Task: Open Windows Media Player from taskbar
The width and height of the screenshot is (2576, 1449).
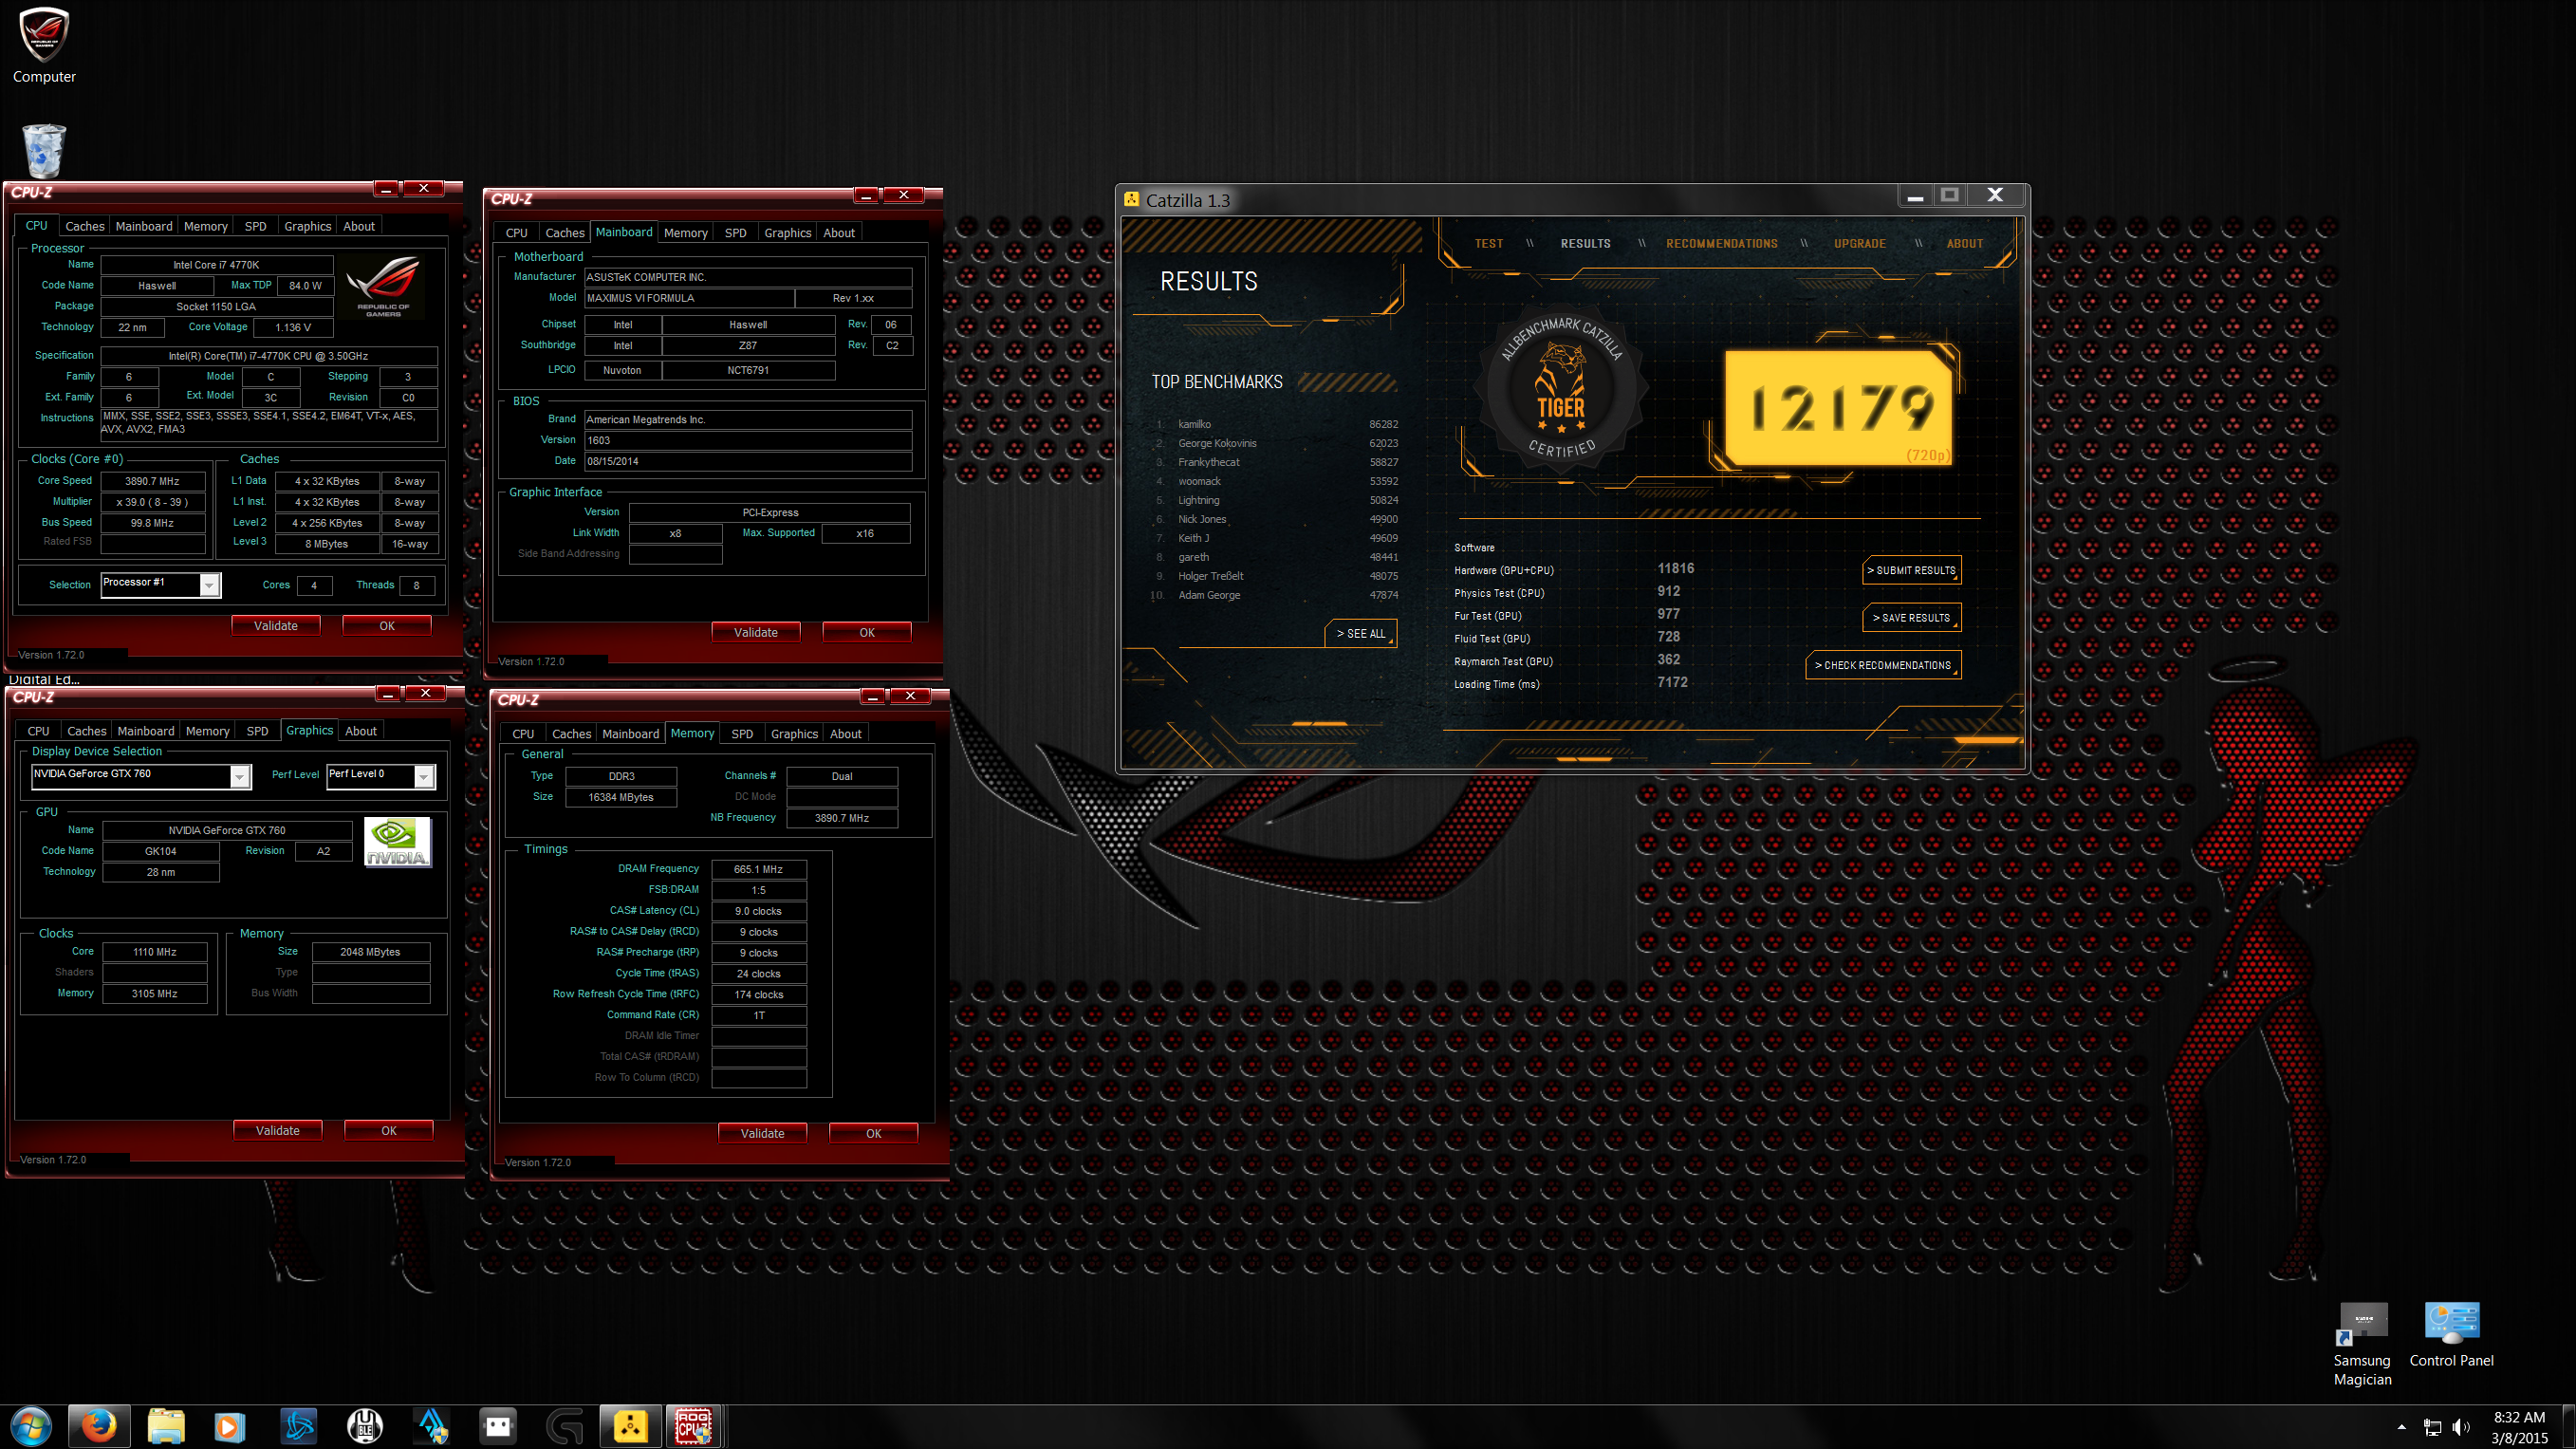Action: (x=229, y=1426)
